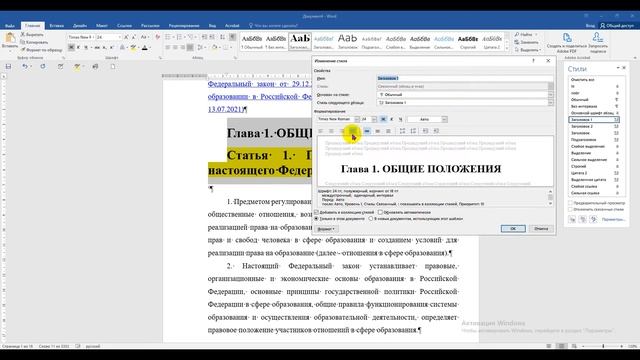
Task: Click ribbon text highlight color swatch
Action: [133, 48]
